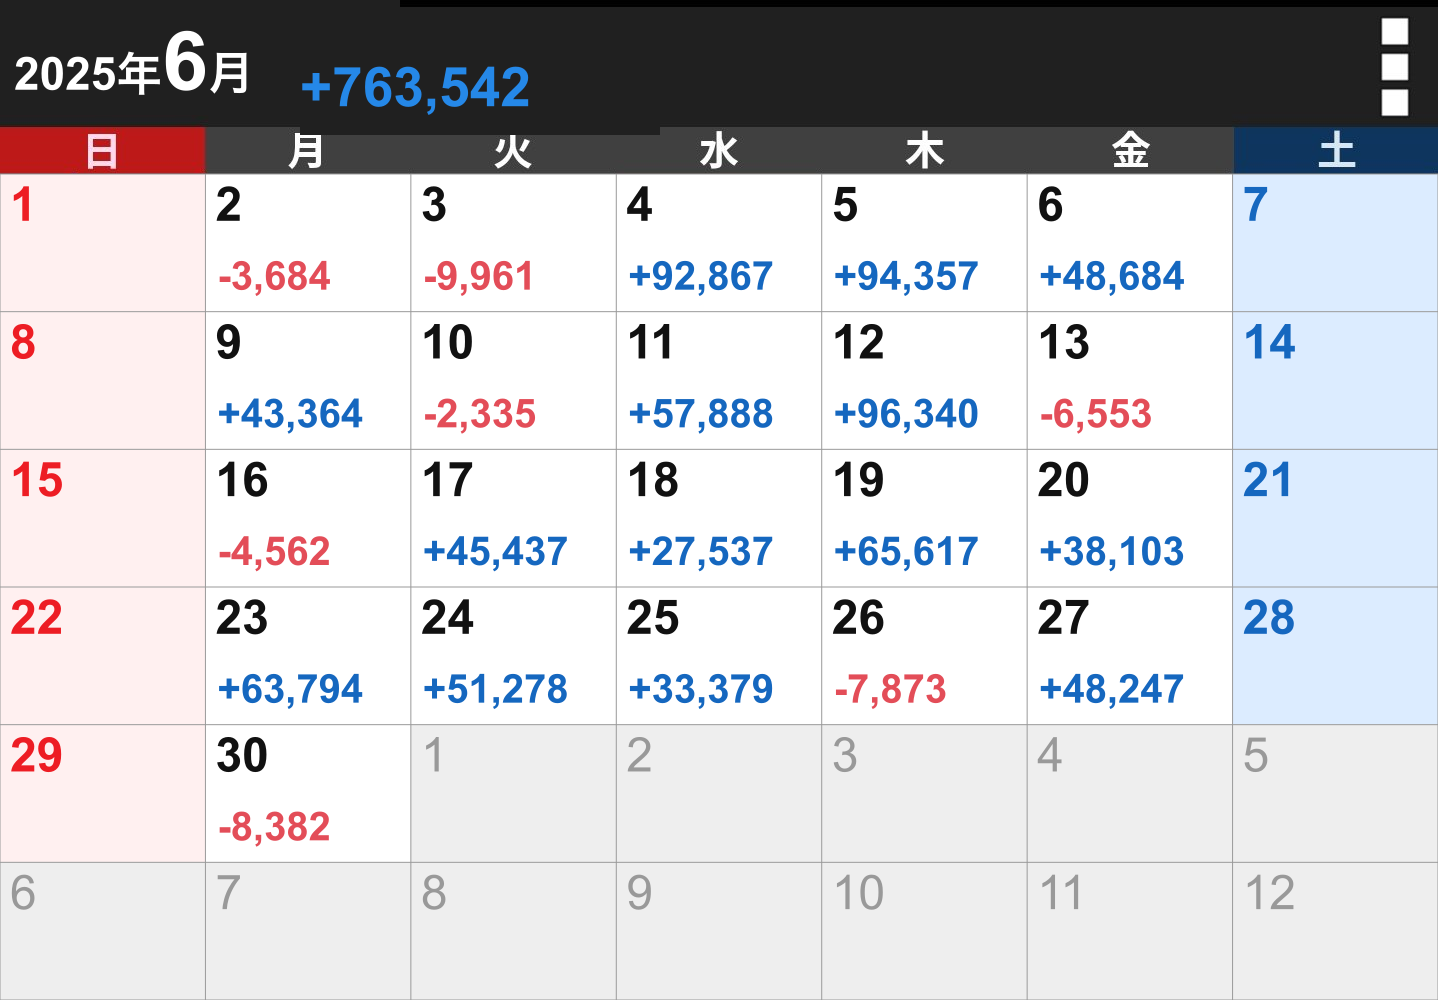This screenshot has width=1438, height=1000.
Task: Open the 2025年6月 month title
Action: coord(132,65)
